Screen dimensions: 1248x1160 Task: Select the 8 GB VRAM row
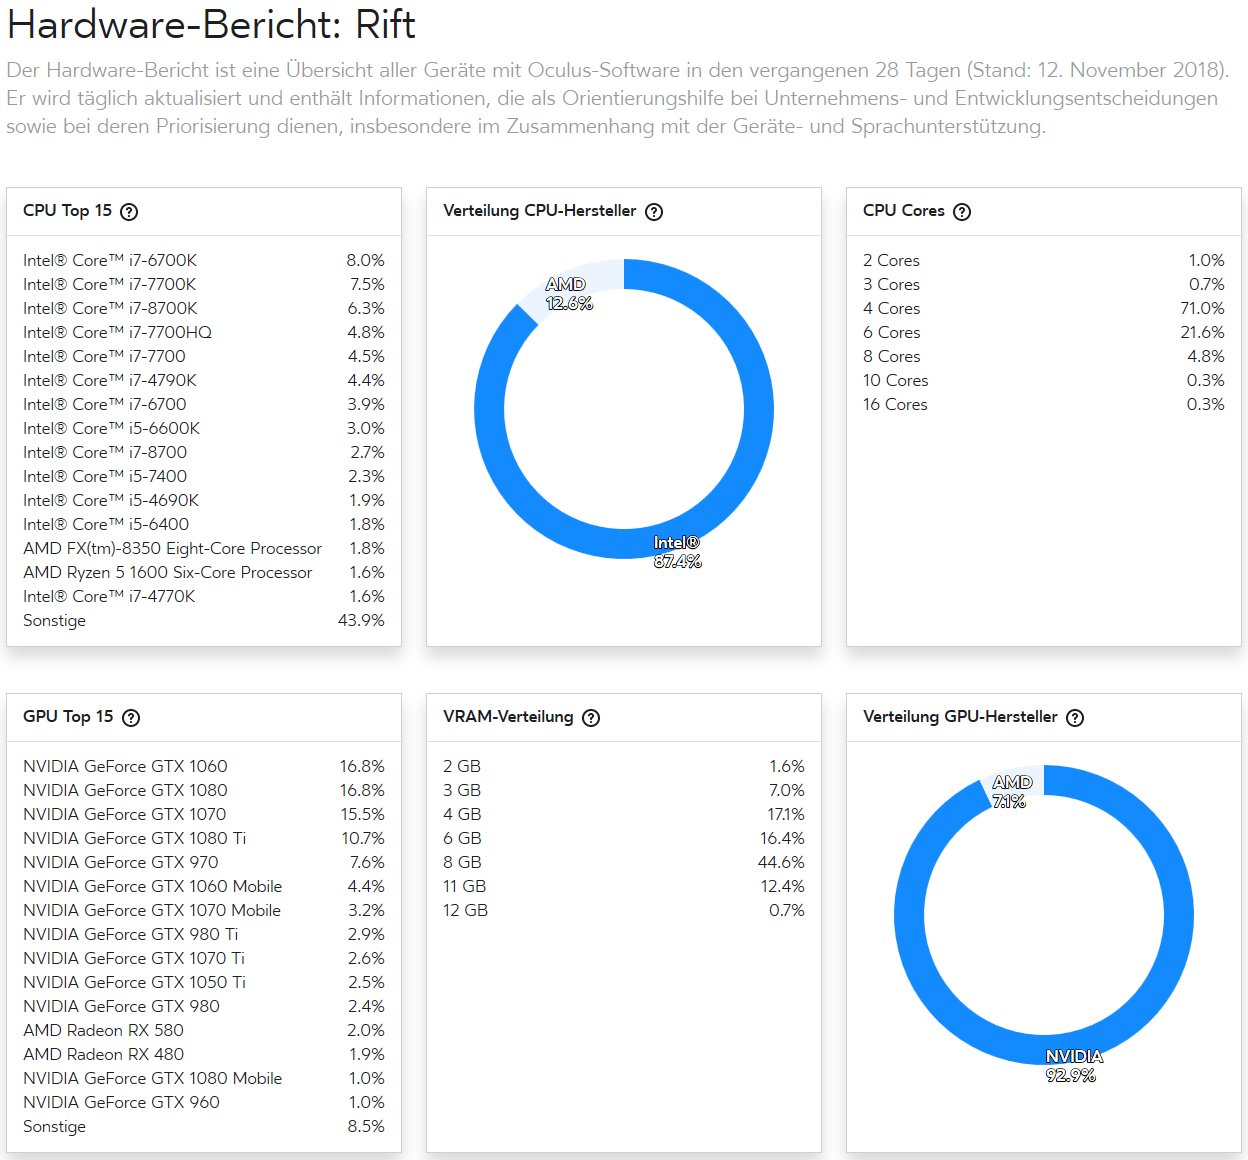[x=624, y=862]
